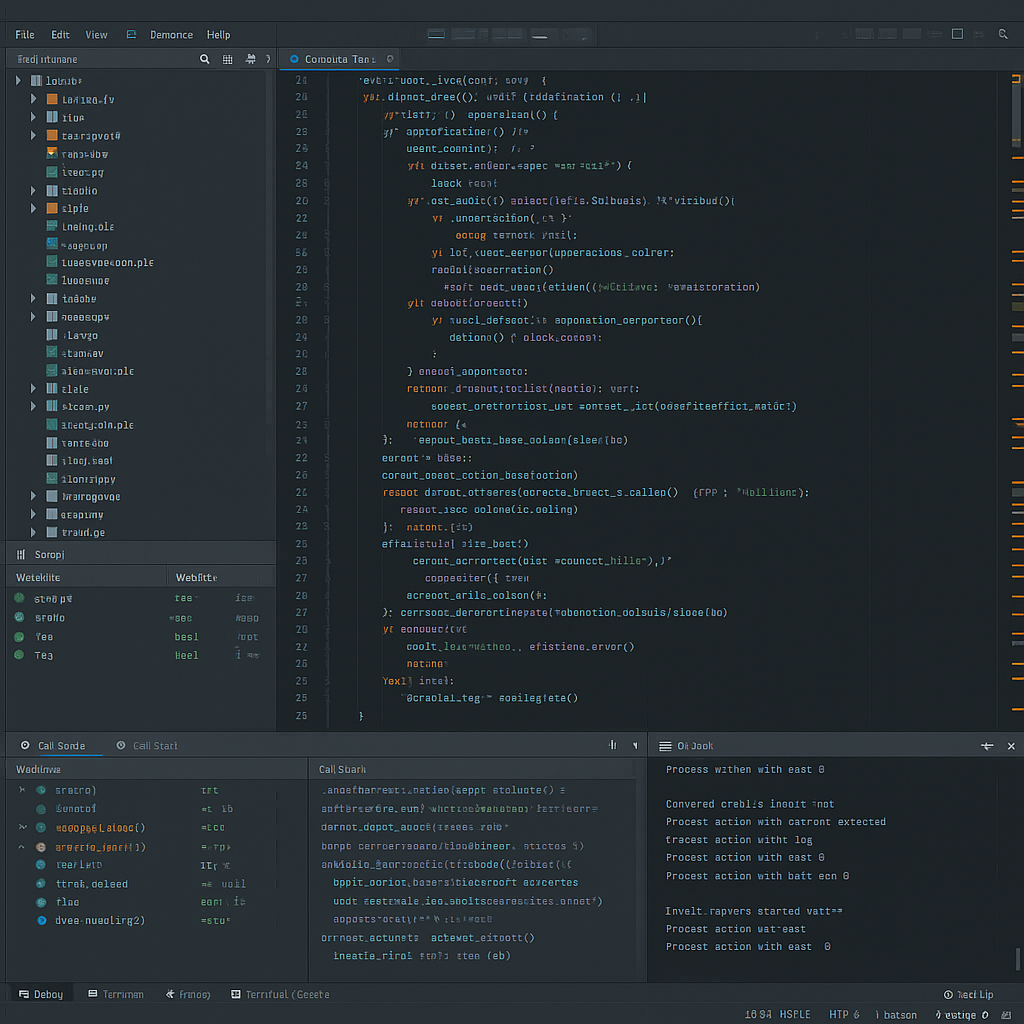Screen dimensions: 1024x1024
Task: Click the Wetekiite column header
Action: (39, 577)
